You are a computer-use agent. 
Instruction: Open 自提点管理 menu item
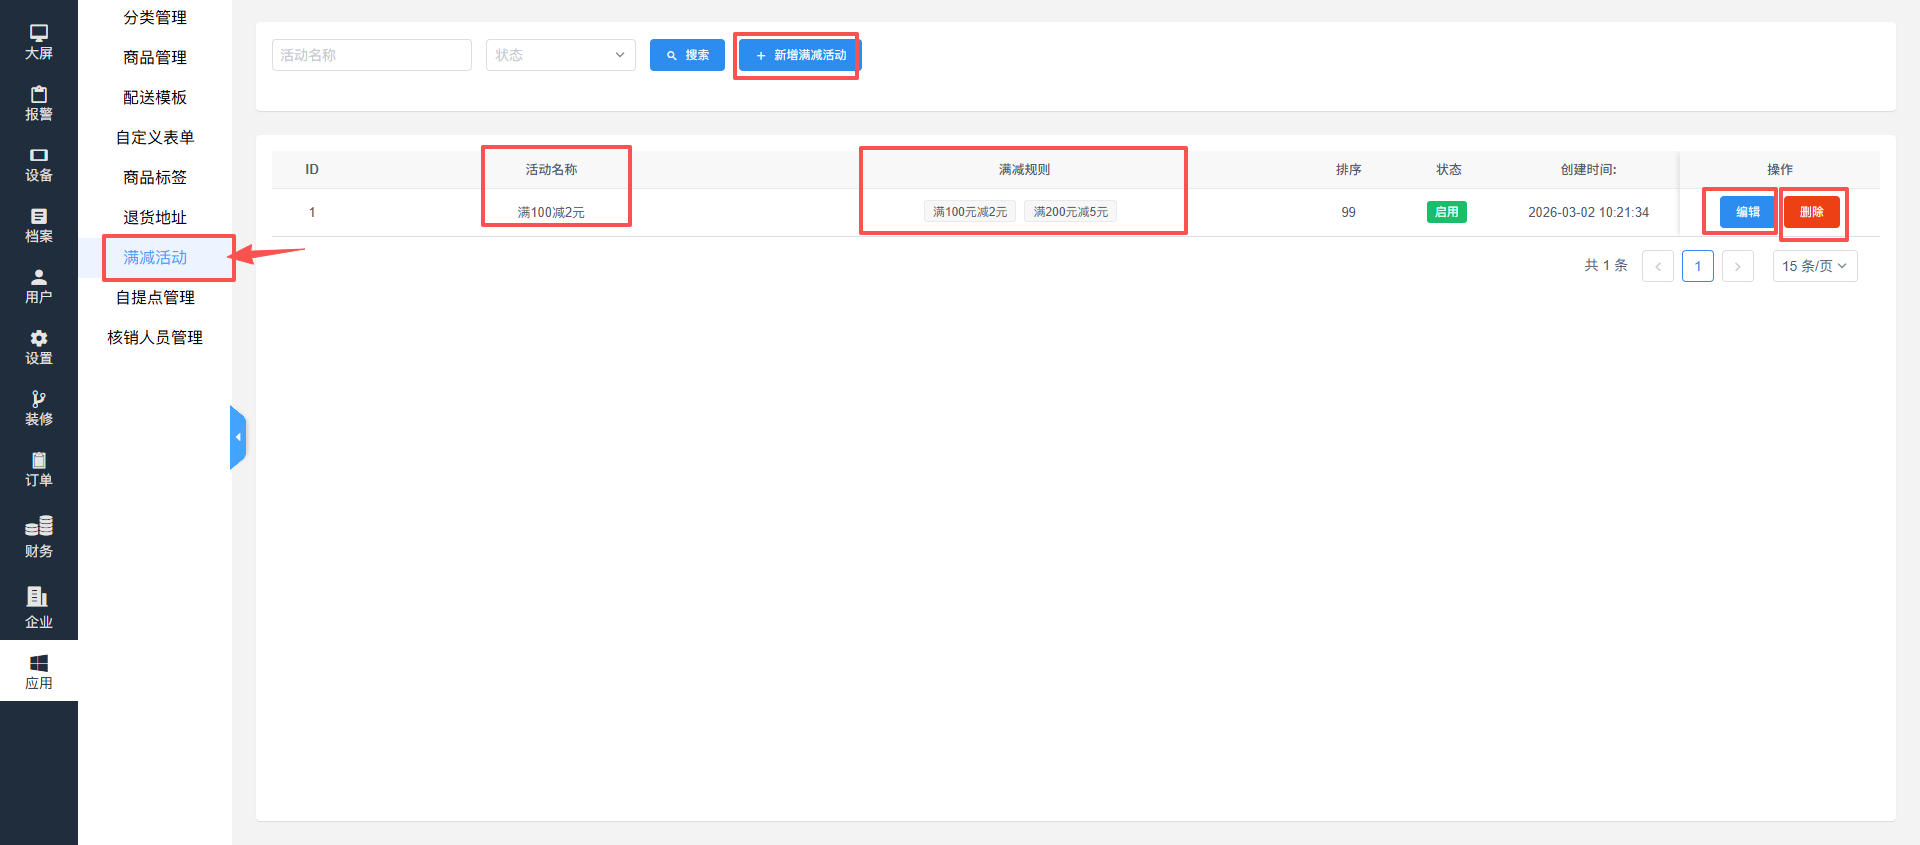155,298
